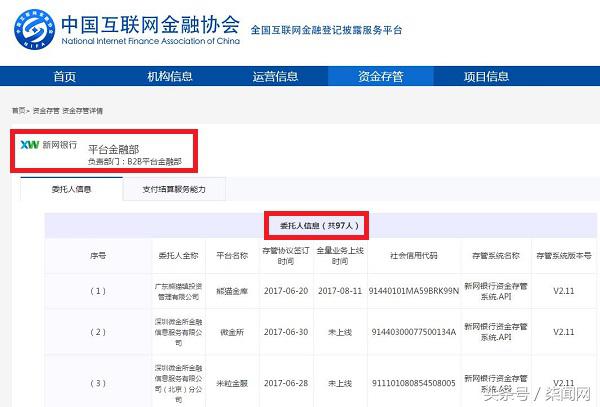Click 熊猫金库 row's 新网银行资金存管系统API cell
The image size is (600, 407).
pos(496,291)
